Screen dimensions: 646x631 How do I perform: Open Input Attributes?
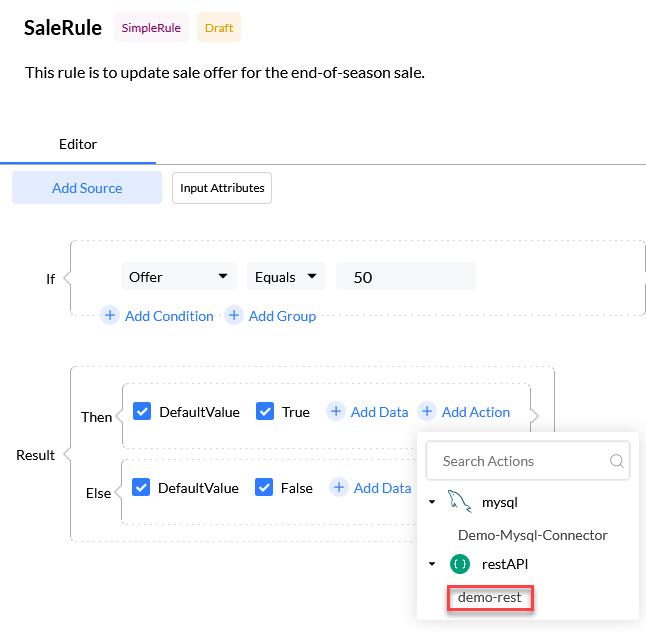pyautogui.click(x=222, y=188)
